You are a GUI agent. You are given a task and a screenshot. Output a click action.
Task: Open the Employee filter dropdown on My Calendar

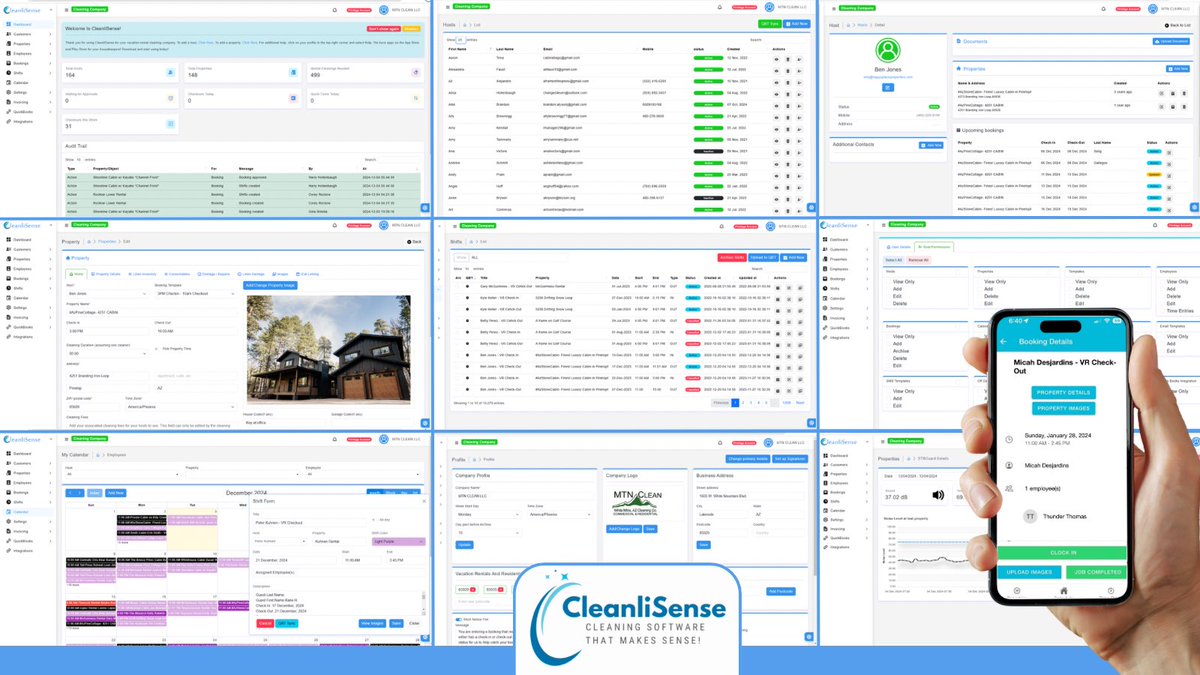[362, 474]
